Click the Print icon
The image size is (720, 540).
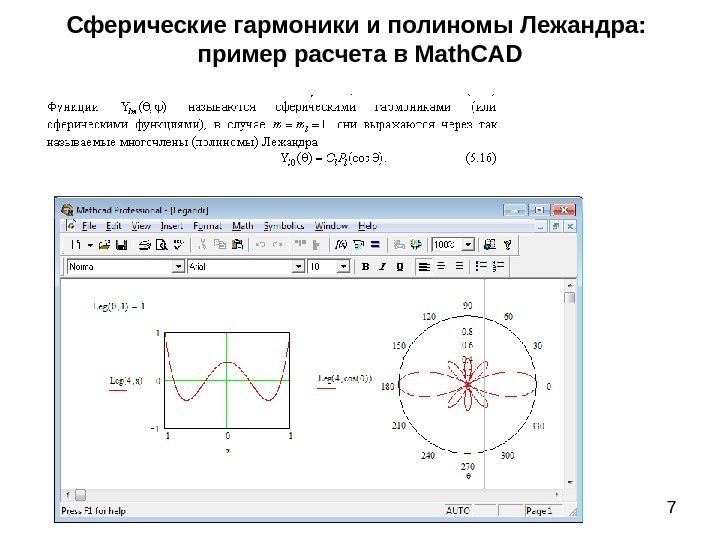click(145, 245)
